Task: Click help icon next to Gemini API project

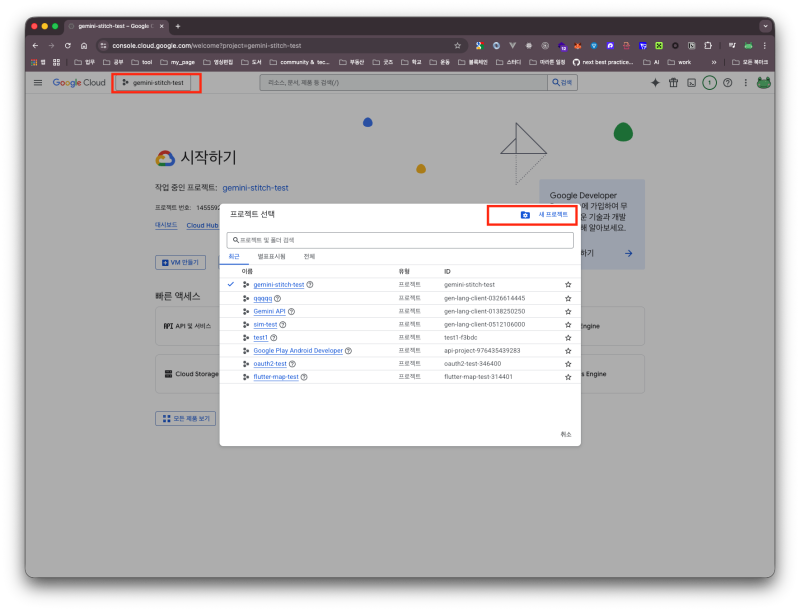Action: 292,311
